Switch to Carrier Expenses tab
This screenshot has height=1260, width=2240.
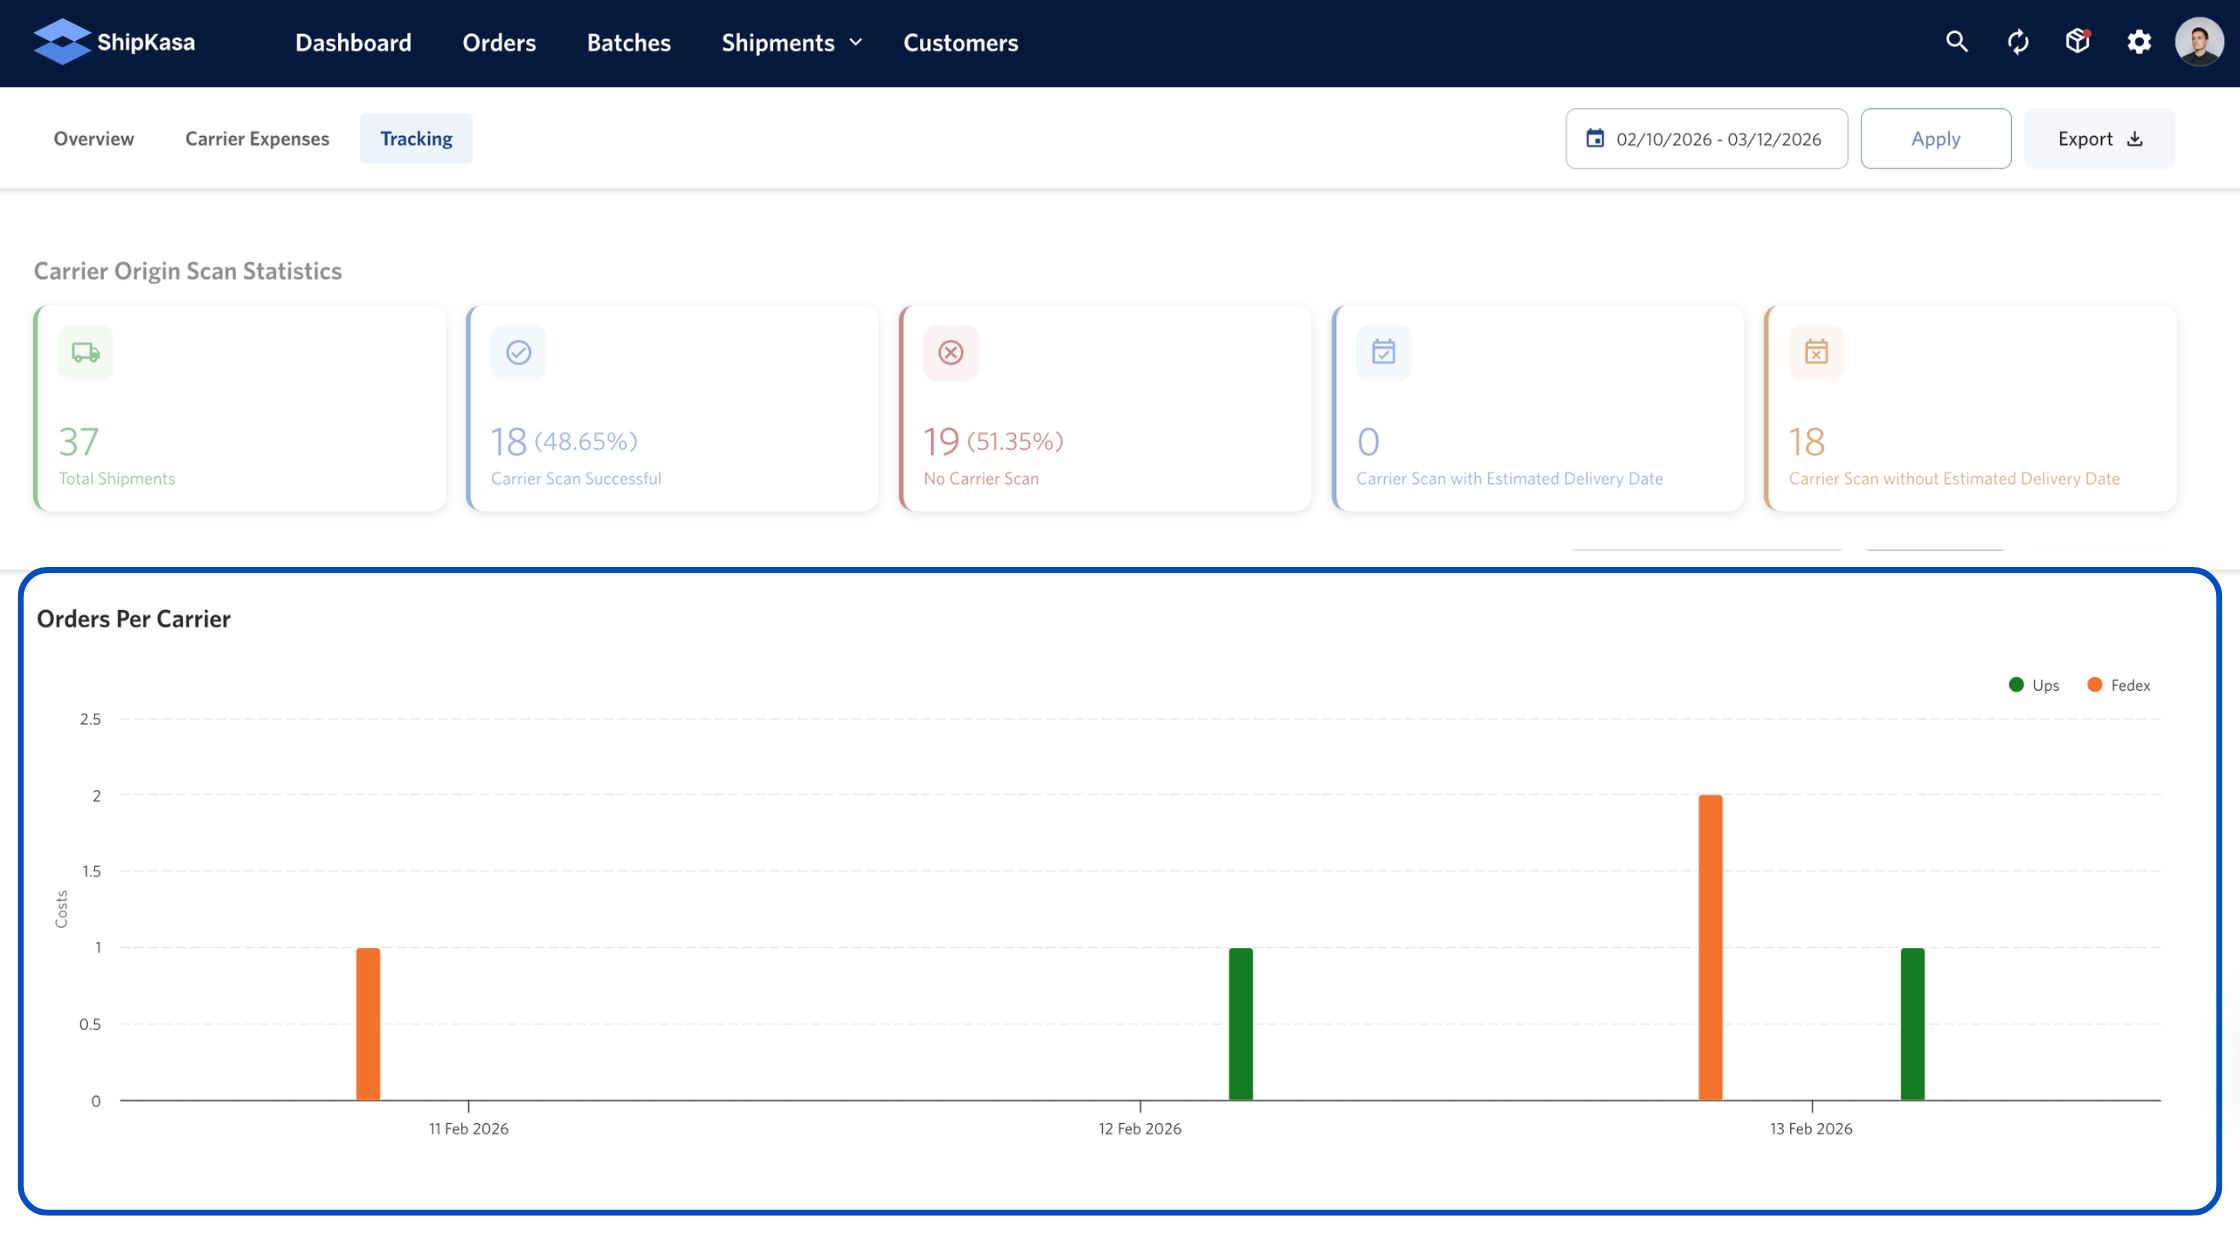[x=257, y=139]
